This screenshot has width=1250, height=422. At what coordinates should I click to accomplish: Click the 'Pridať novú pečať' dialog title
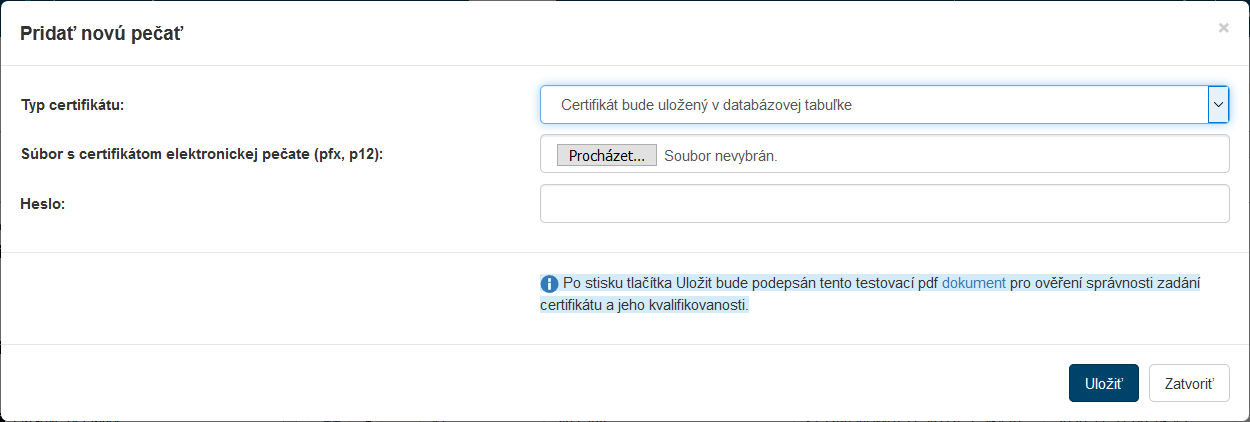tap(101, 34)
